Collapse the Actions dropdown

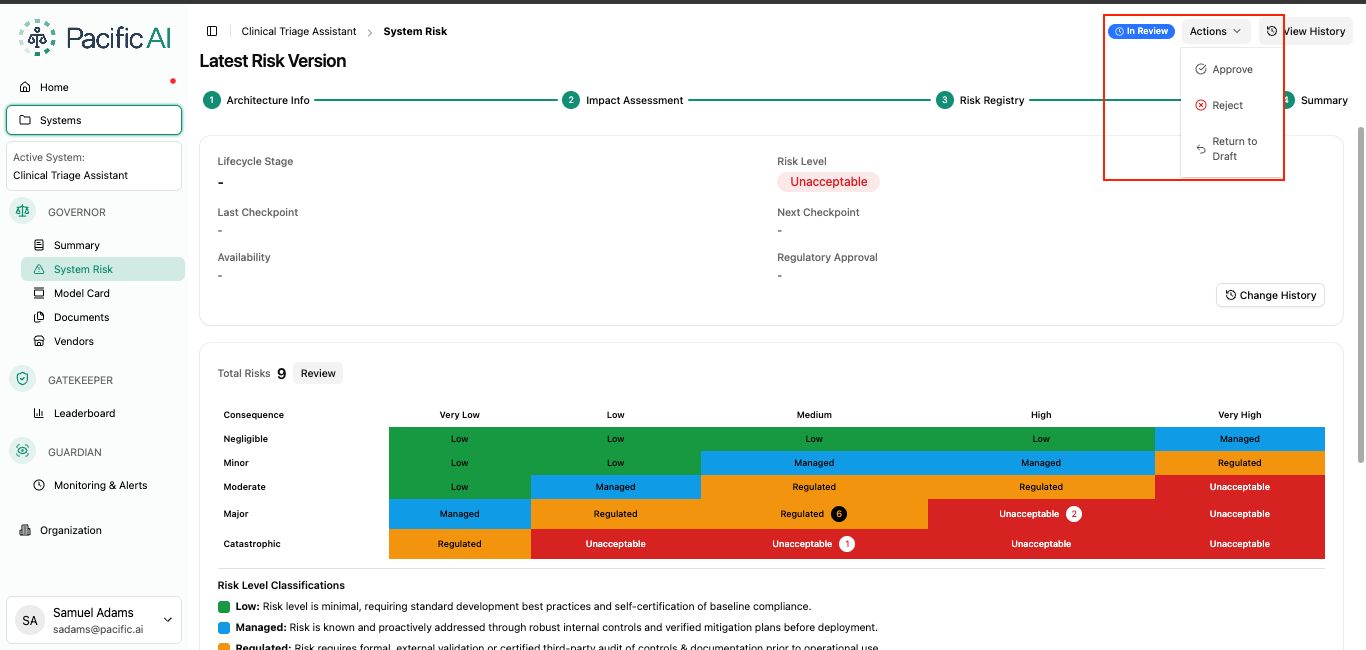1216,31
